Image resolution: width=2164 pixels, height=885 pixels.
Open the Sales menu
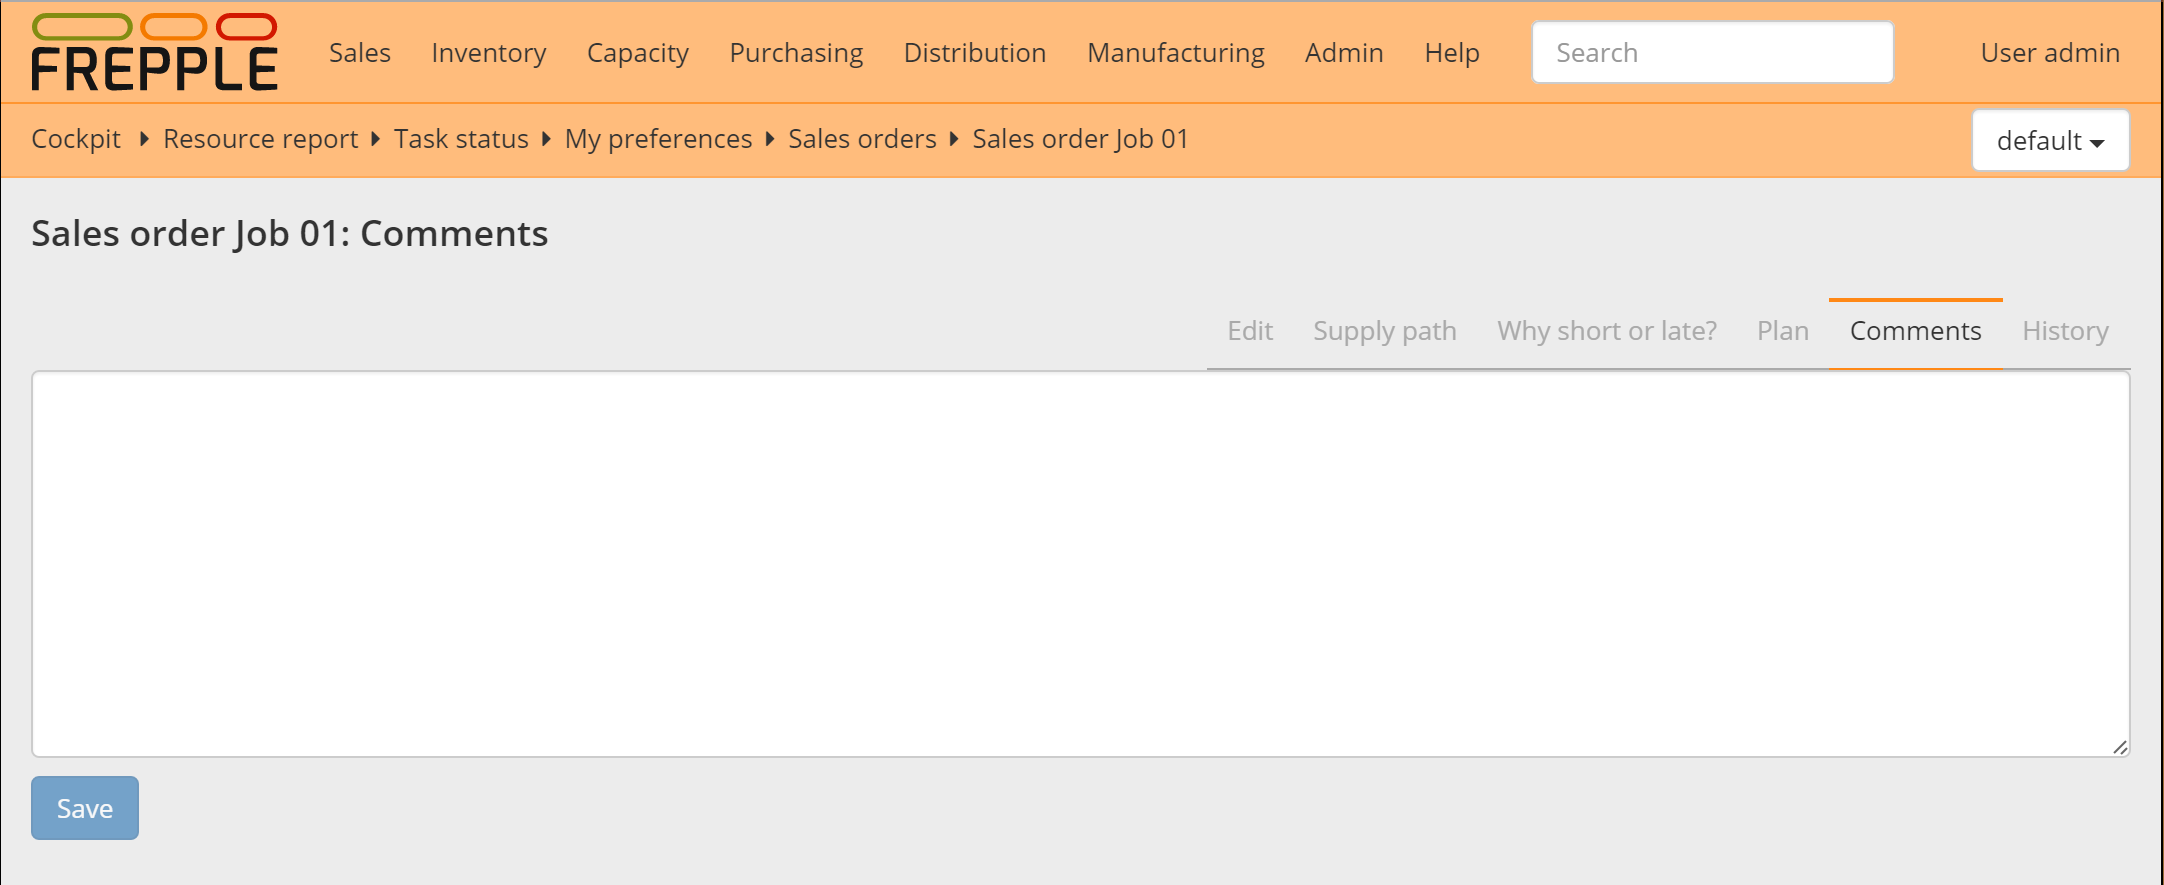[x=360, y=53]
